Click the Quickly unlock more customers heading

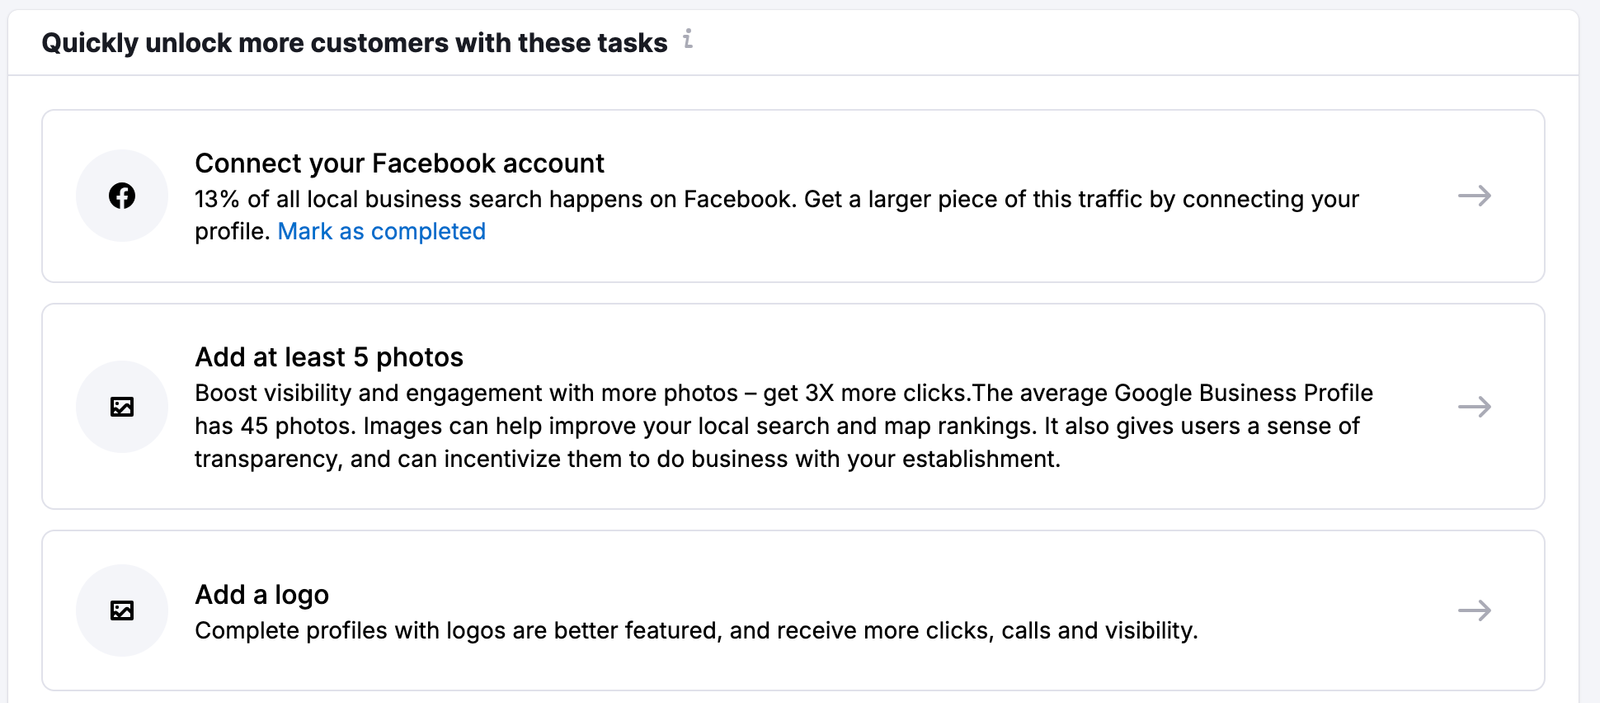point(354,43)
